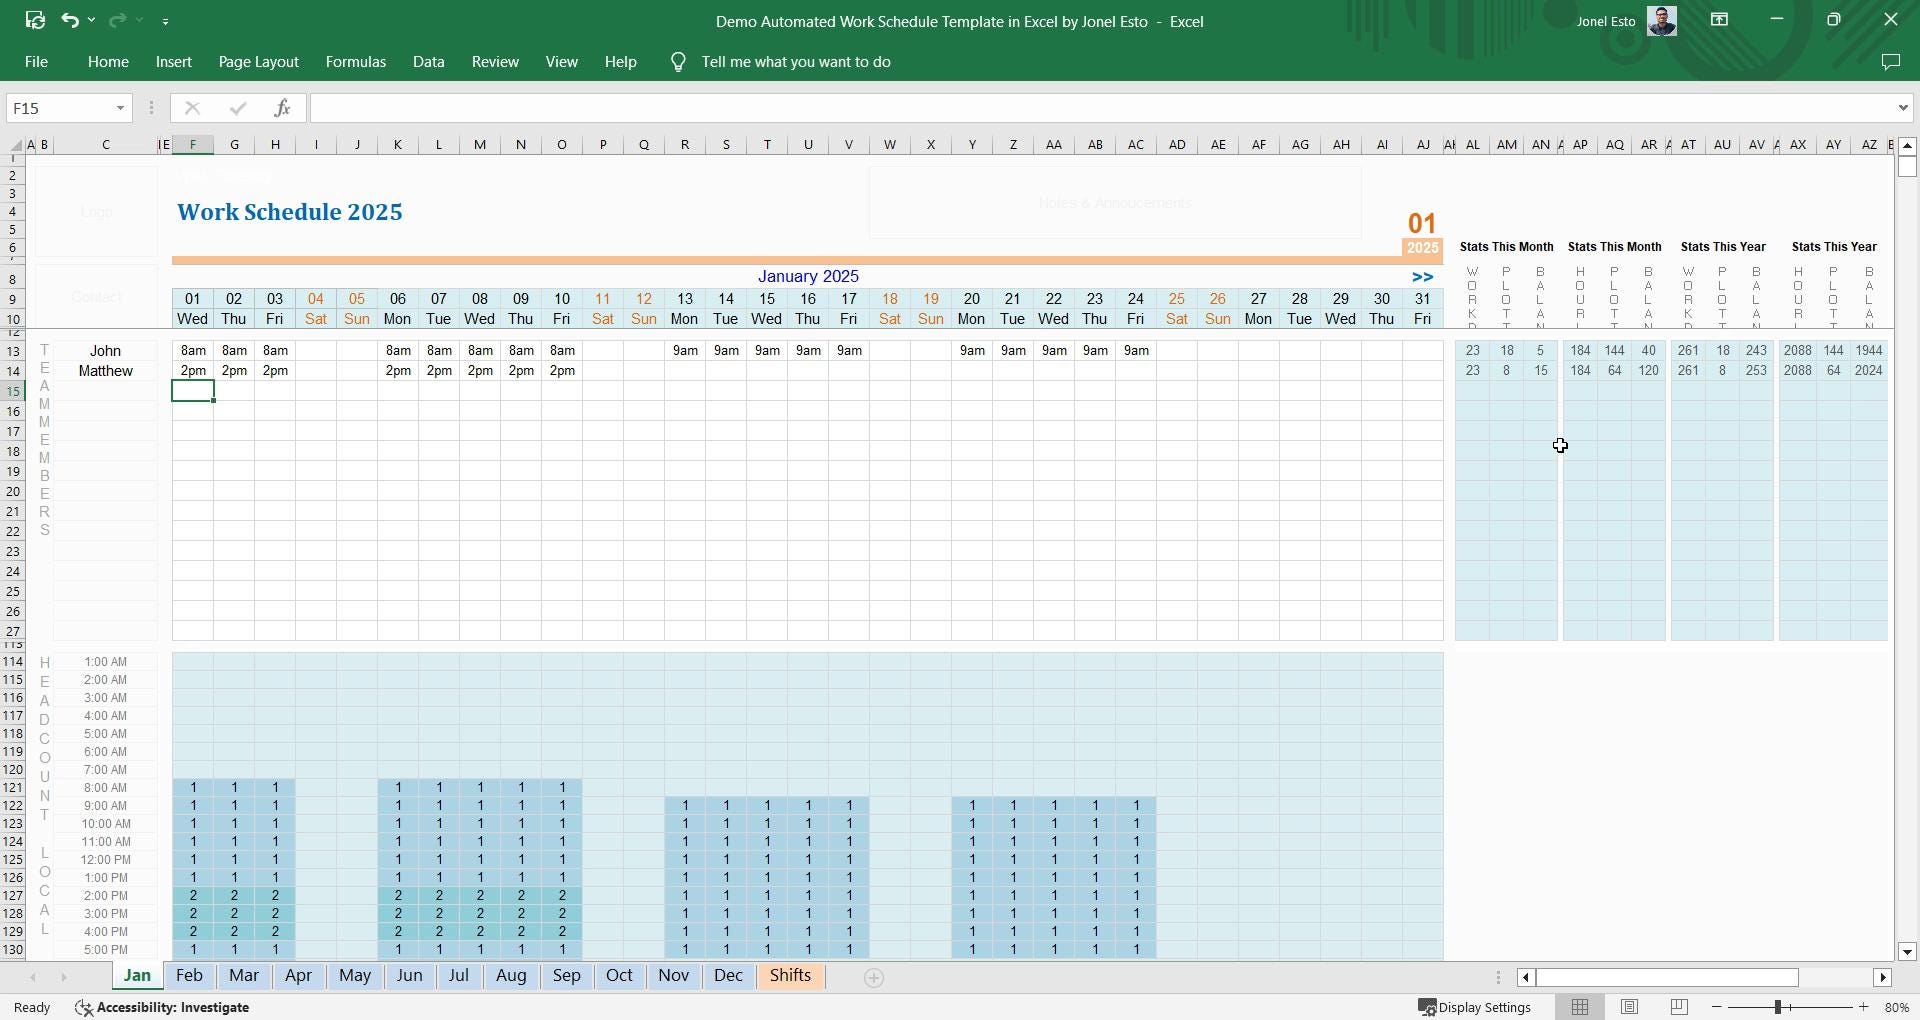The height and width of the screenshot is (1020, 1920).
Task: Click the next month >> button
Action: 1422,277
